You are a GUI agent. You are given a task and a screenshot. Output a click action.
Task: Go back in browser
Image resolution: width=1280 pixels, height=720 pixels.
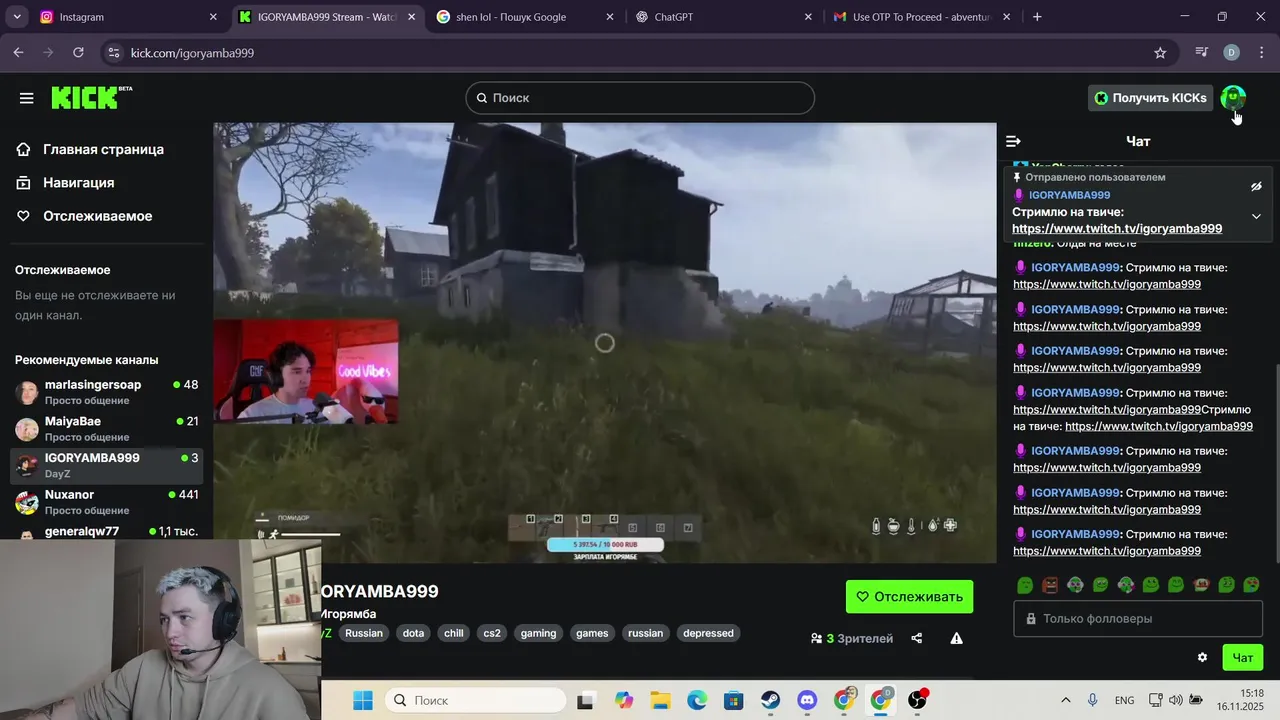(x=18, y=53)
